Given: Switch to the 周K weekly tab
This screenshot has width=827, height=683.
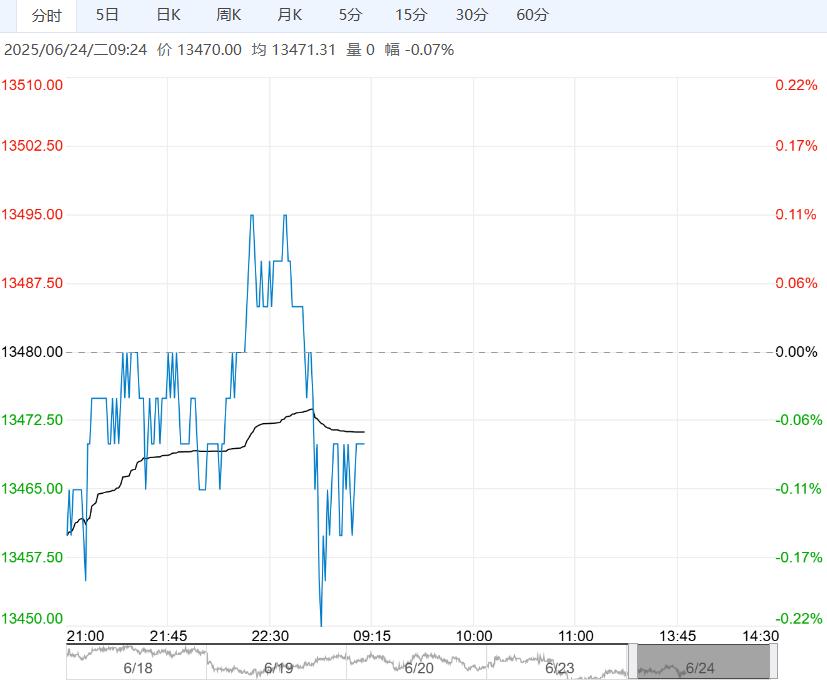Looking at the screenshot, I should (x=229, y=15).
